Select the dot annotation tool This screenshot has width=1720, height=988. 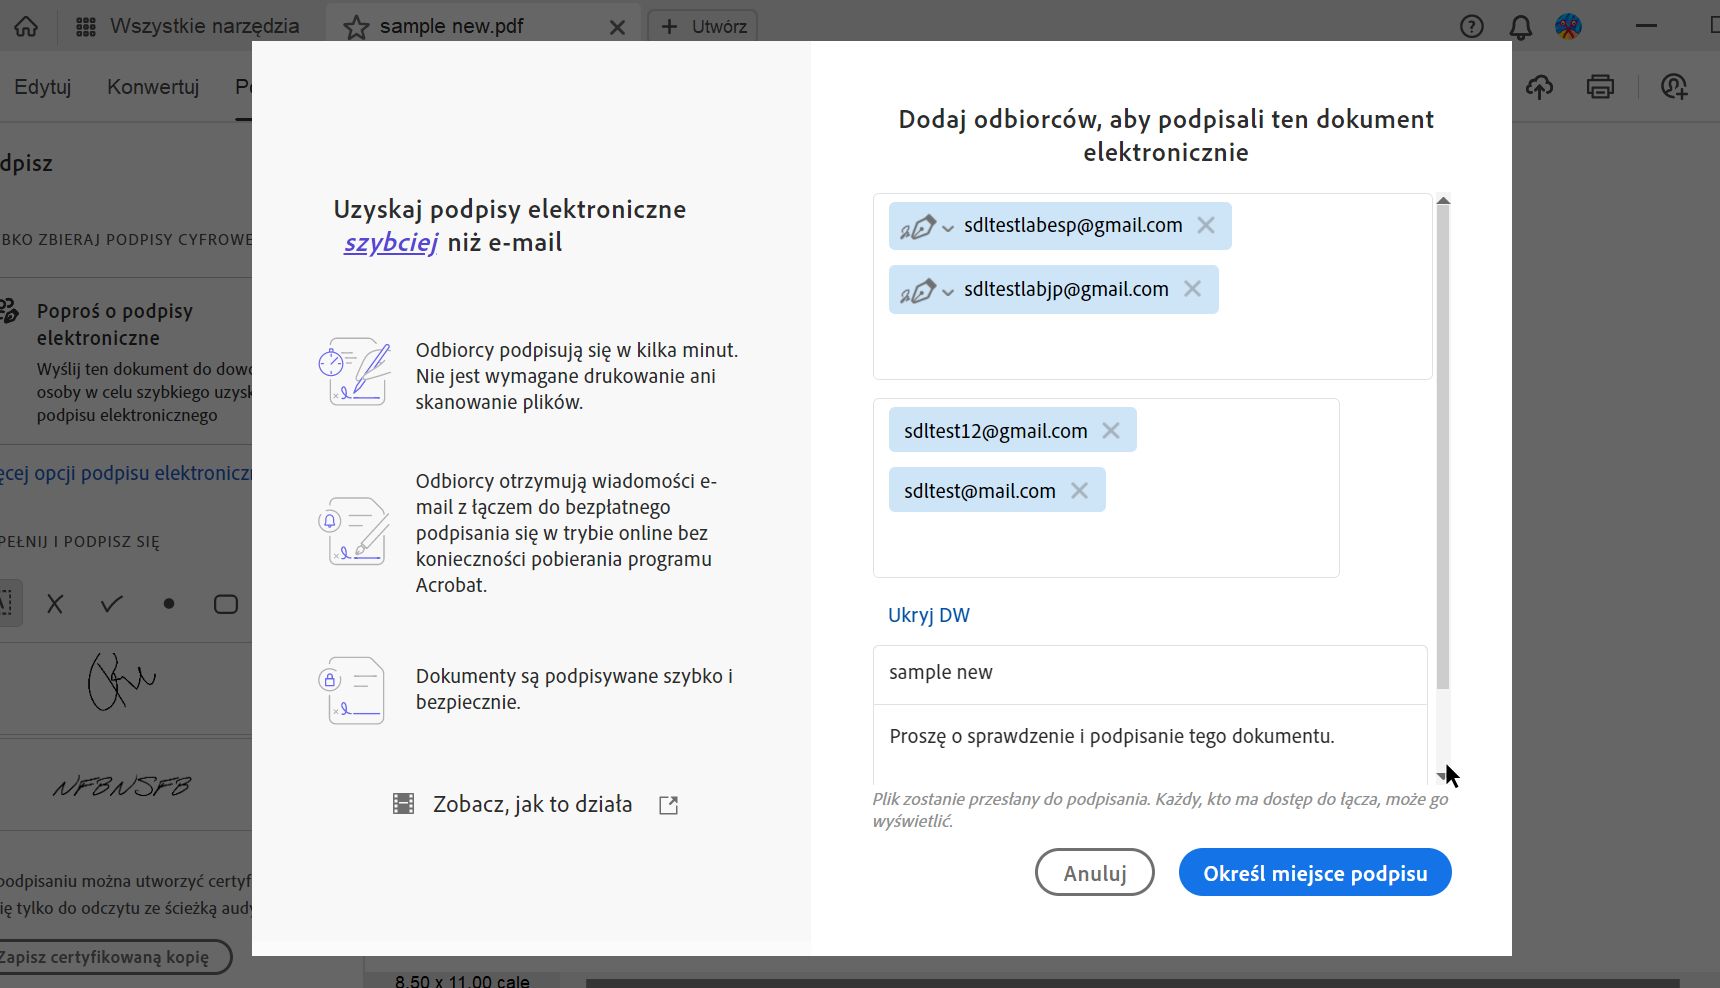pos(168,603)
